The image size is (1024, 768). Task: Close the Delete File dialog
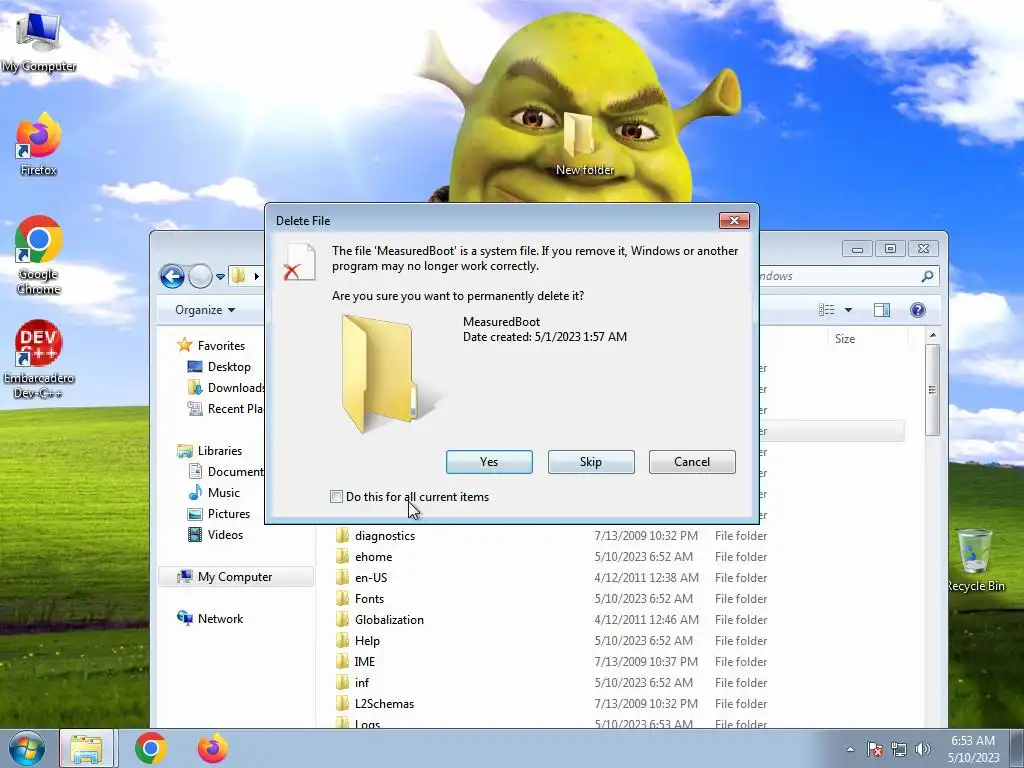point(734,221)
